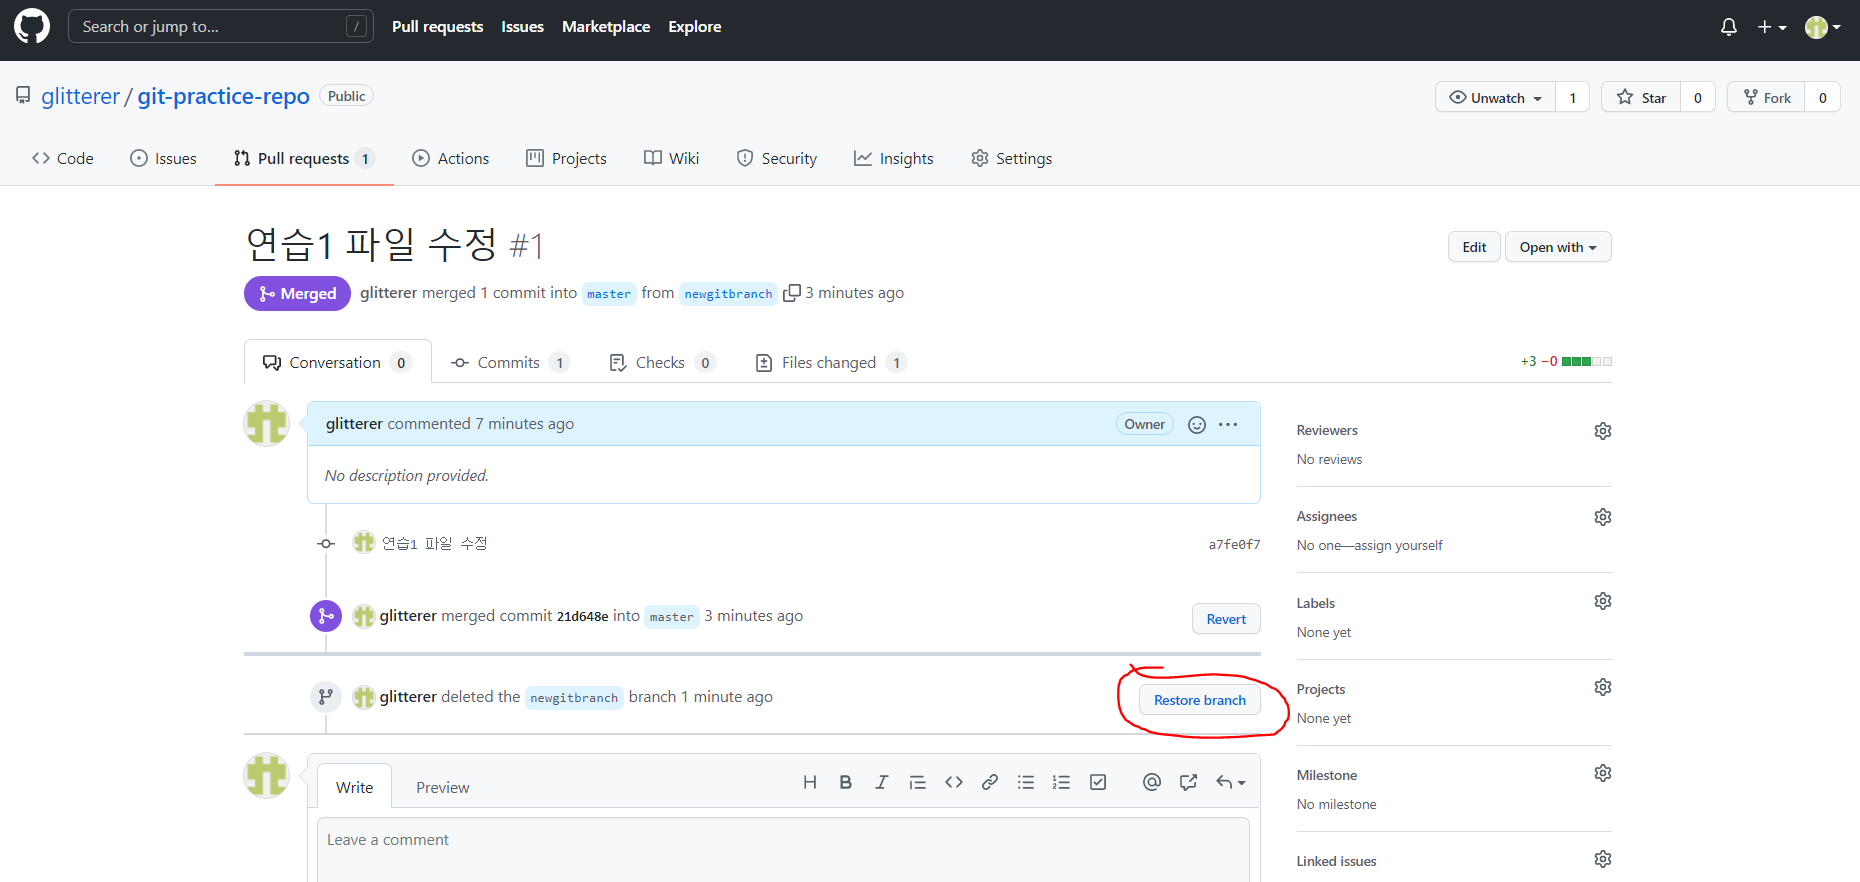Add bulleted list to comment
Viewport: 1860px width, 882px height.
click(1026, 782)
